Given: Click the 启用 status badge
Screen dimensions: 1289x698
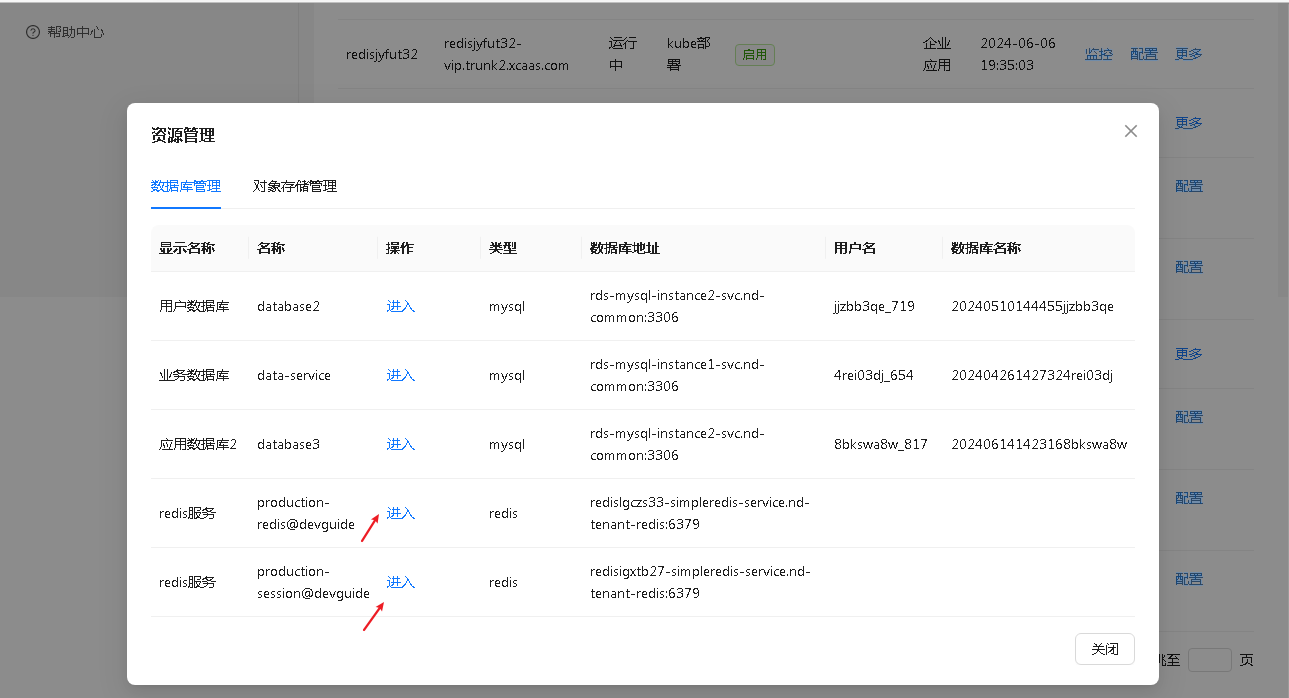Looking at the screenshot, I should pyautogui.click(x=755, y=55).
